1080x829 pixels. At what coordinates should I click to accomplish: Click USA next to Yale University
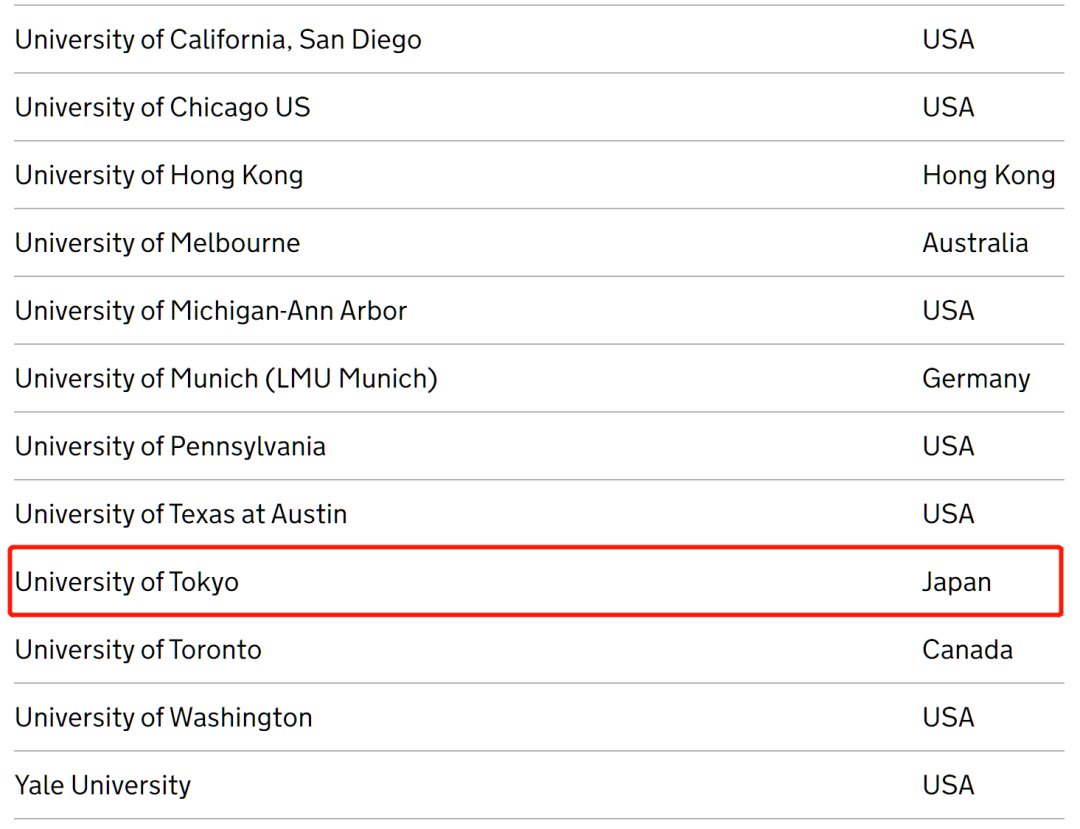coord(948,786)
